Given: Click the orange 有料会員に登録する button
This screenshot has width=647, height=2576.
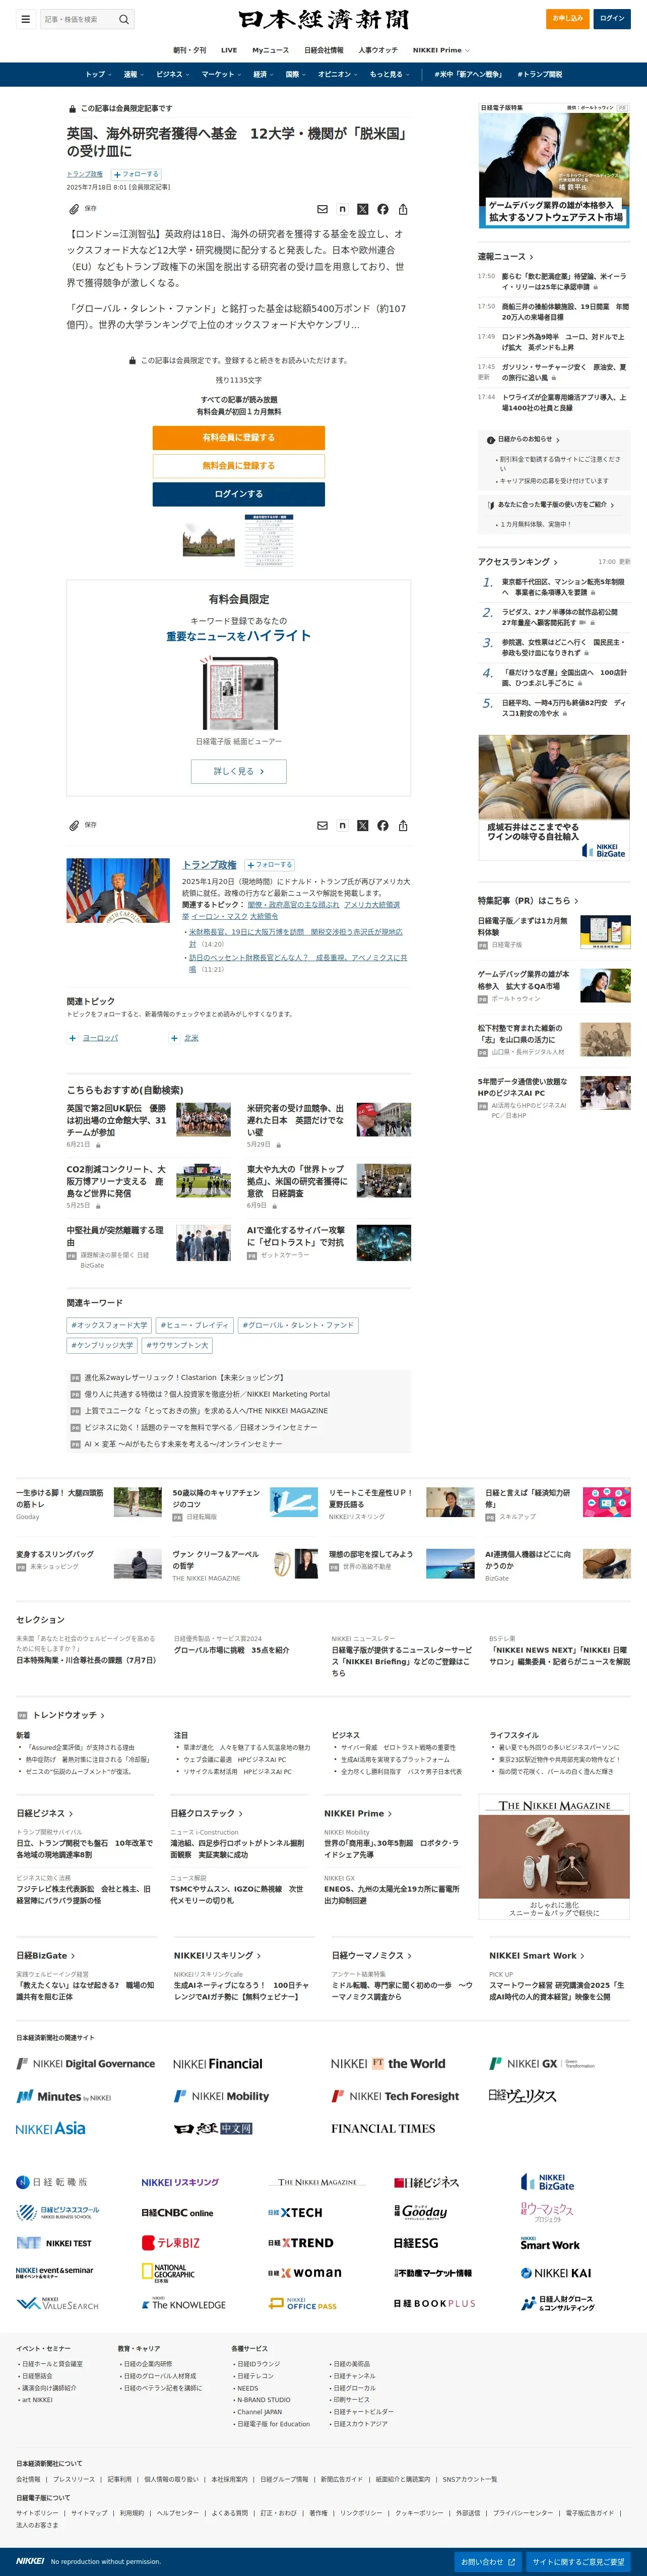Looking at the screenshot, I should point(239,437).
